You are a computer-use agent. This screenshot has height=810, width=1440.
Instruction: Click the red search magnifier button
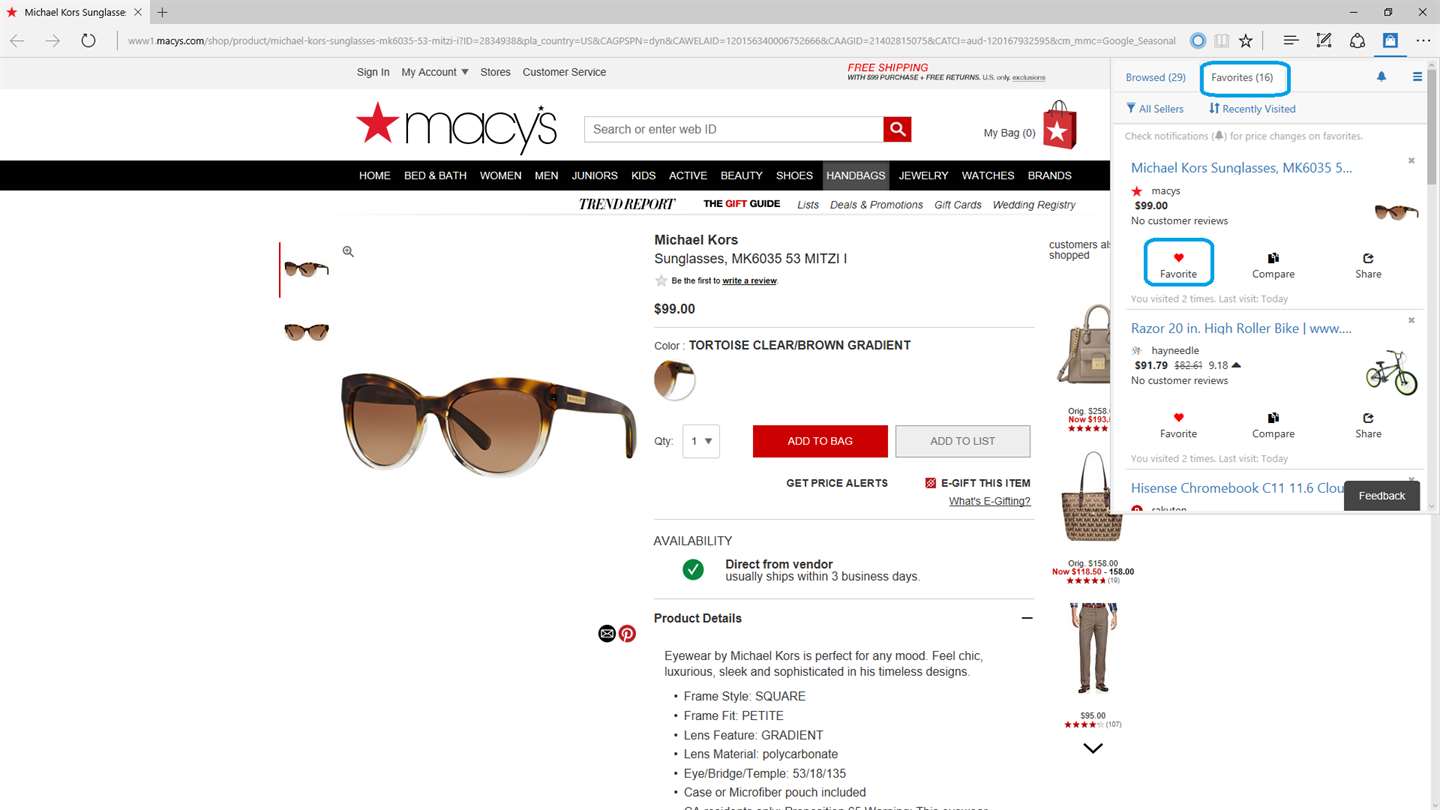(897, 129)
